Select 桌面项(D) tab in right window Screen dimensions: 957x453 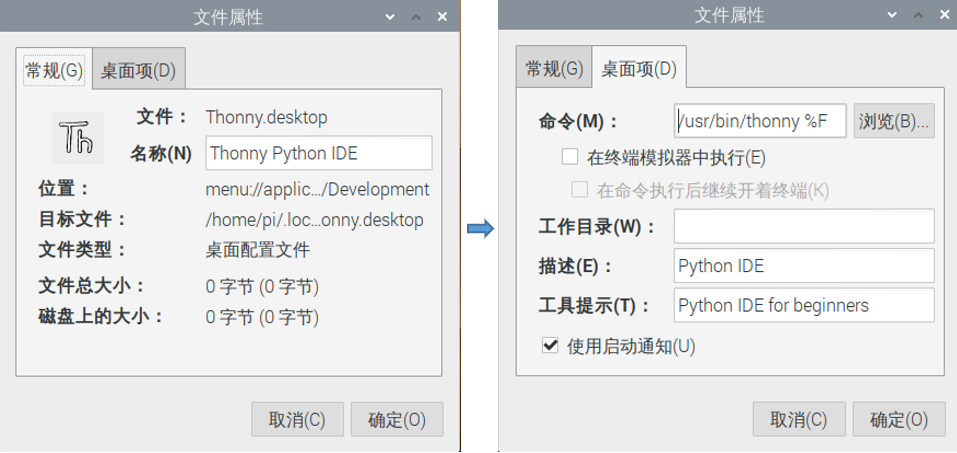click(x=639, y=69)
